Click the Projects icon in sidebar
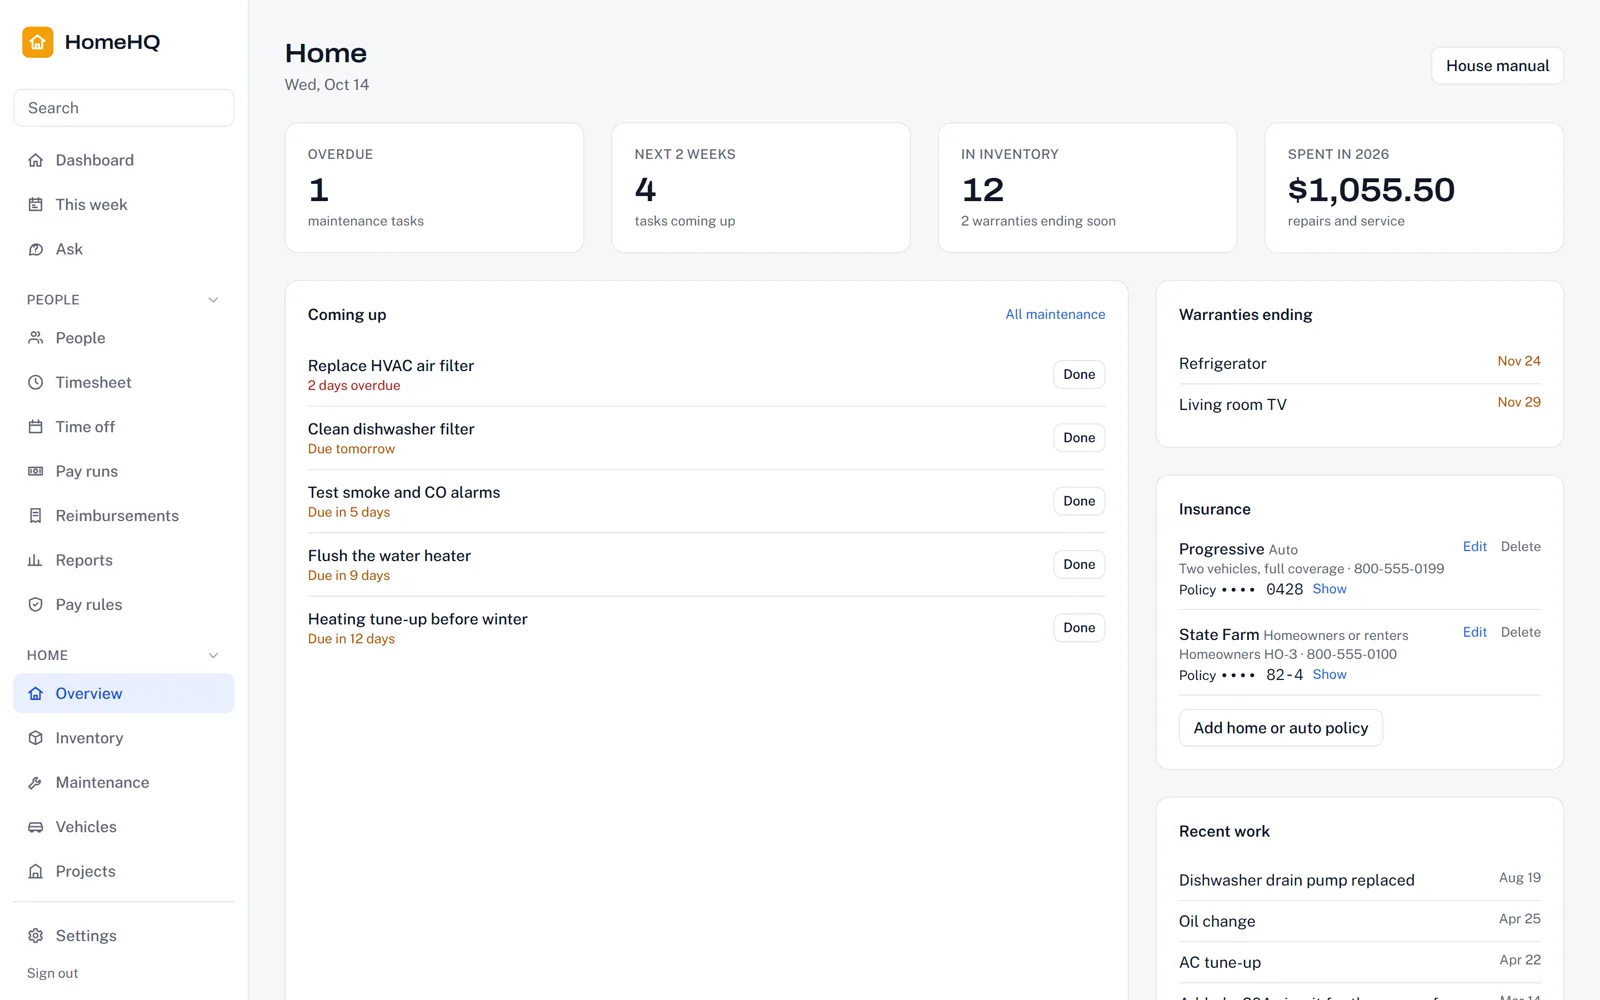The image size is (1600, 1000). (36, 872)
